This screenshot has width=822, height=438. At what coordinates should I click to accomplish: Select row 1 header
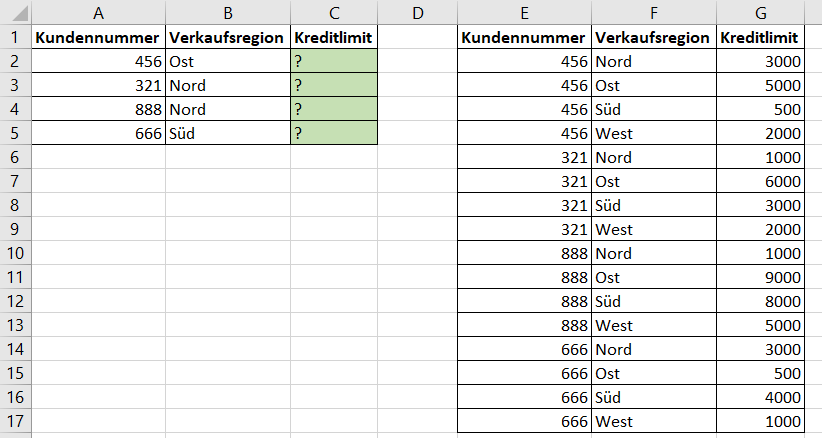tap(16, 37)
